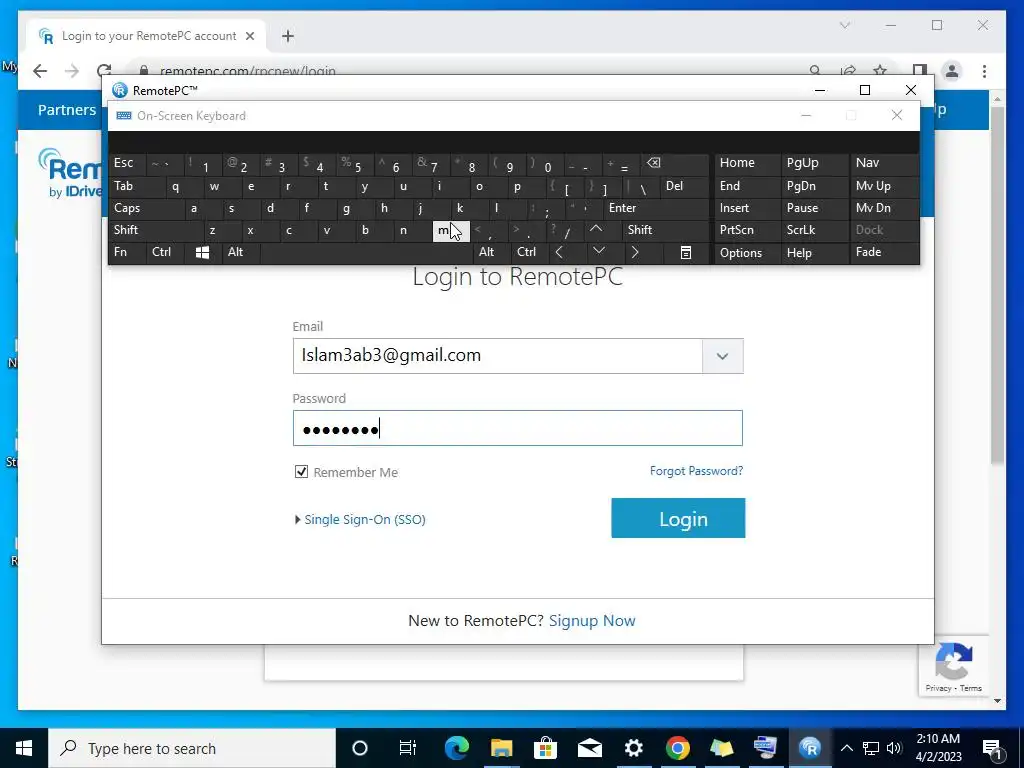Open Chrome three-dot menu
This screenshot has height=768, width=1024.
tap(984, 71)
